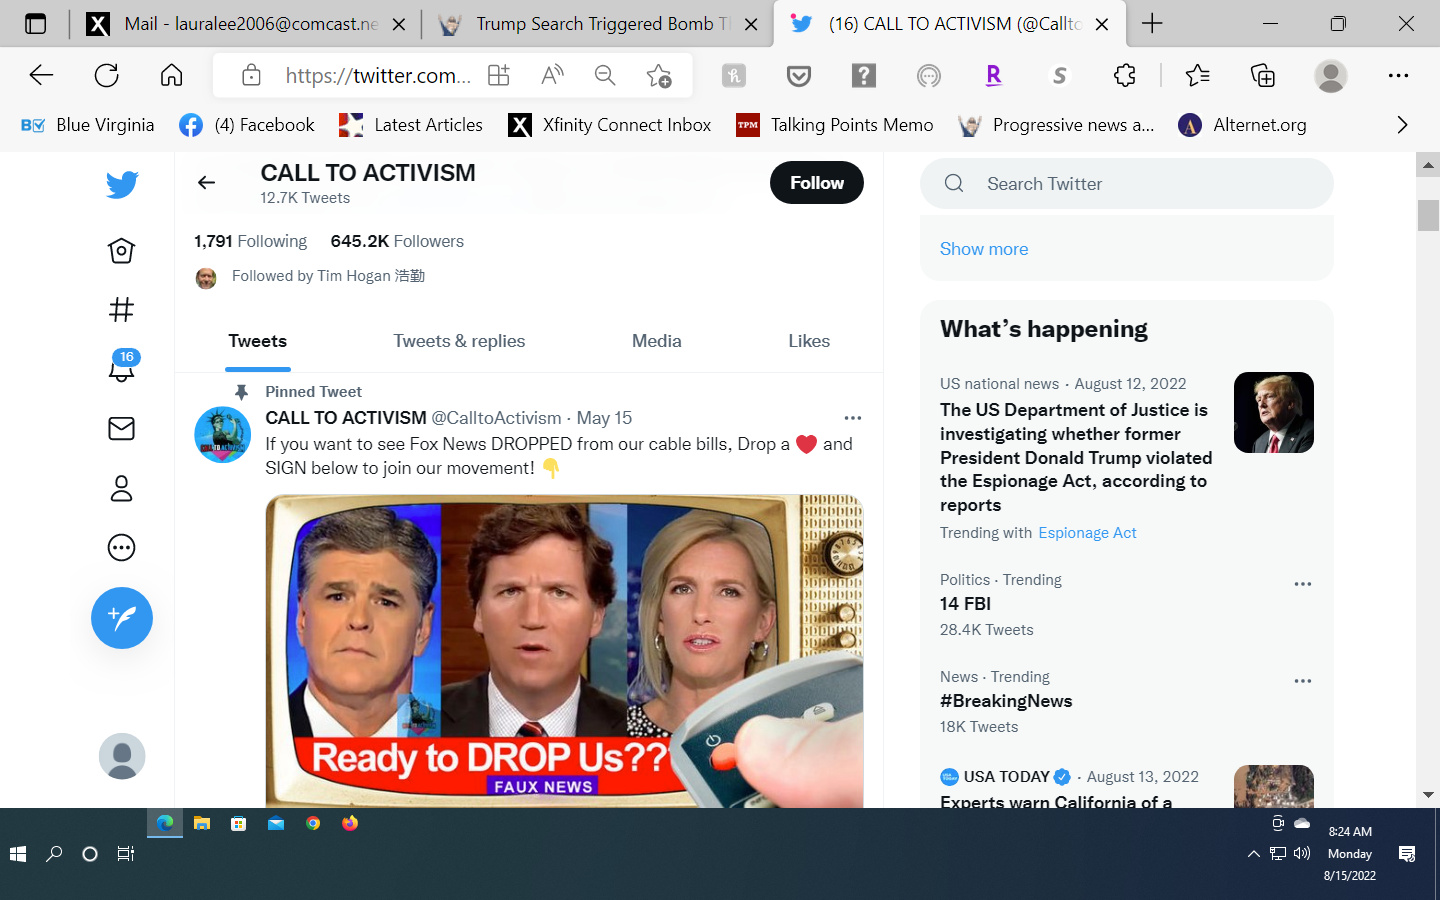Open File Explorer from the taskbar

(x=202, y=824)
